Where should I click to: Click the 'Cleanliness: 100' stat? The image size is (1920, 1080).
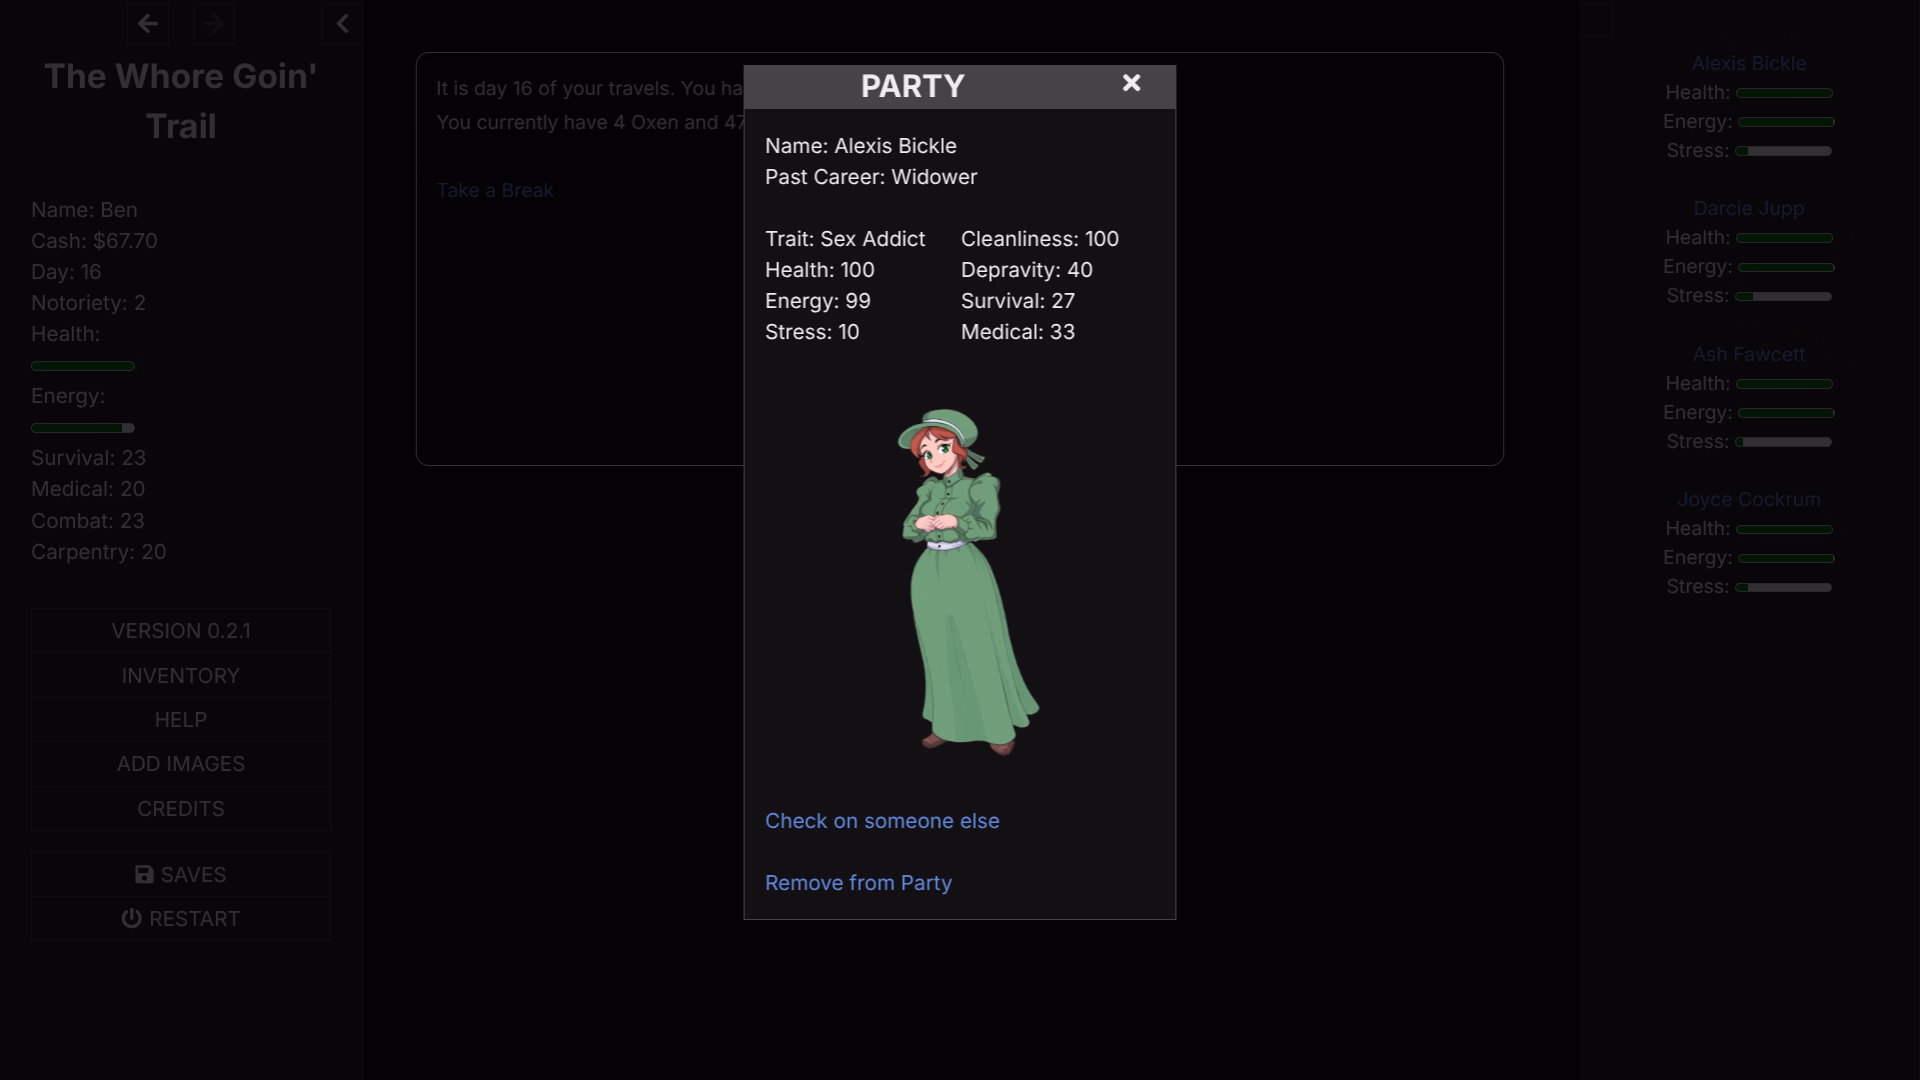1040,239
